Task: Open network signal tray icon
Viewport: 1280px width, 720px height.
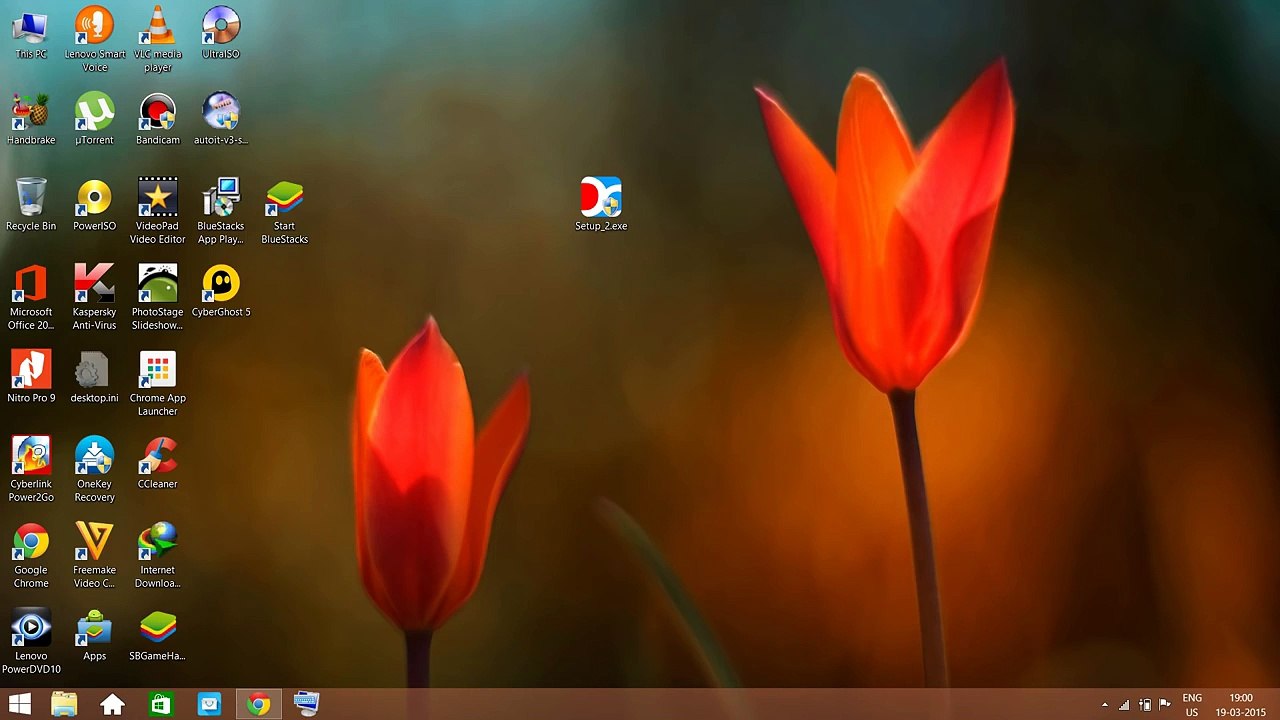Action: [1124, 705]
